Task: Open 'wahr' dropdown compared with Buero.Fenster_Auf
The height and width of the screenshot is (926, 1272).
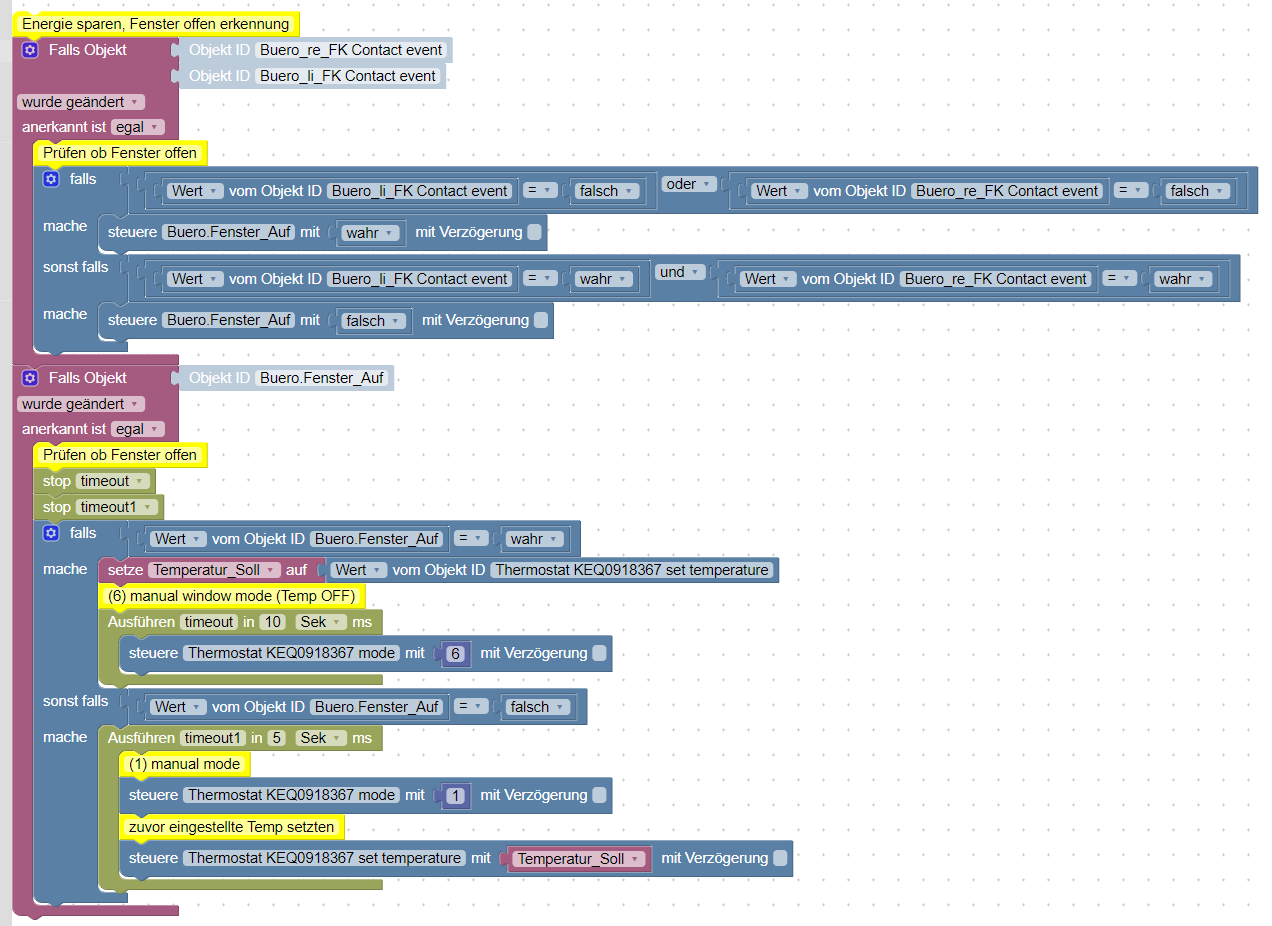Action: point(535,539)
